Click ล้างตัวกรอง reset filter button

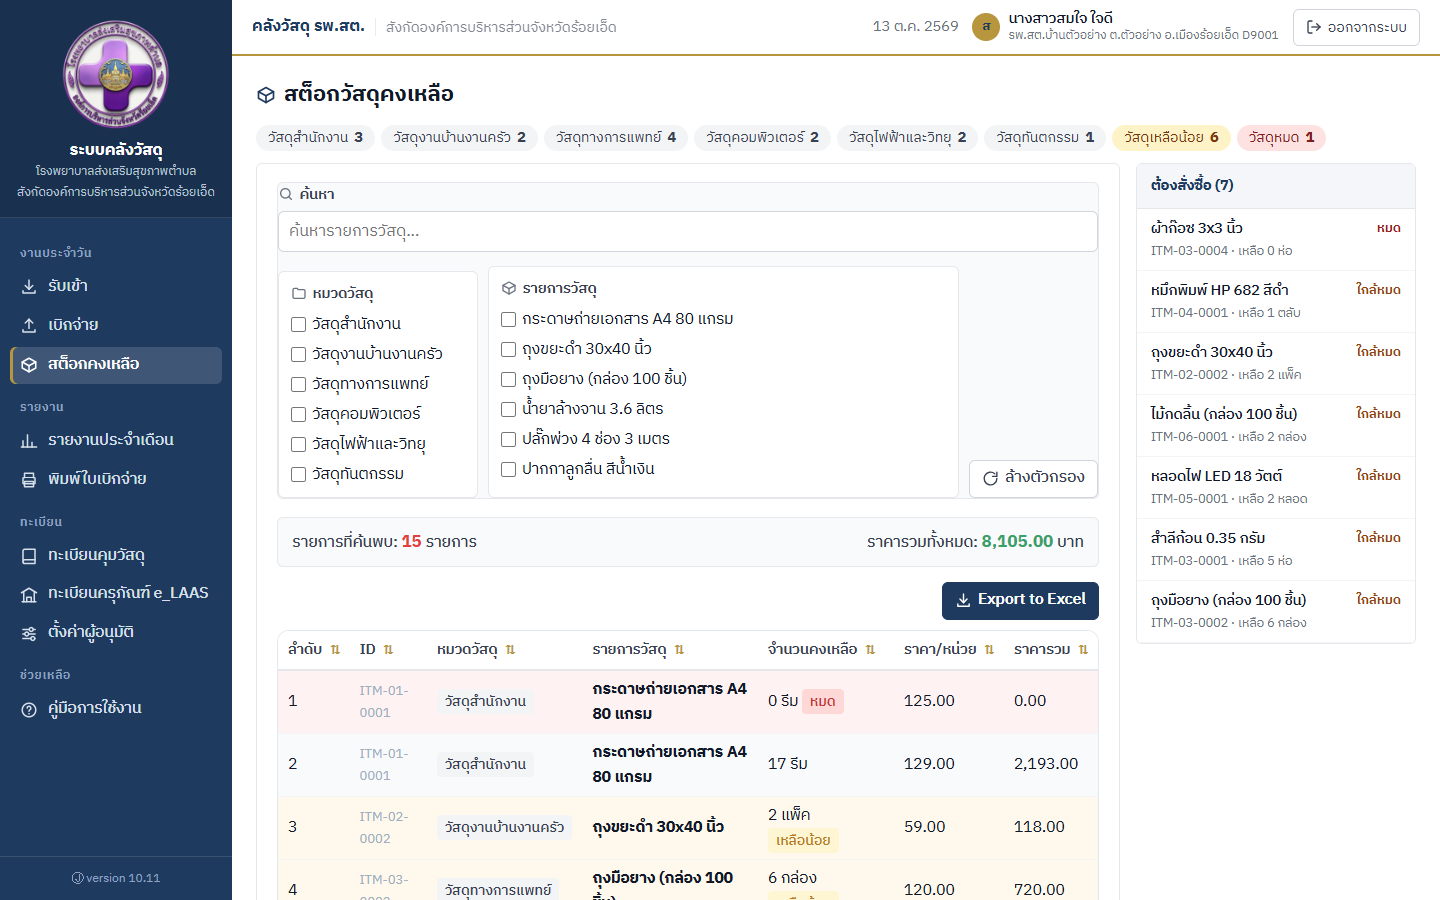pyautogui.click(x=1033, y=478)
